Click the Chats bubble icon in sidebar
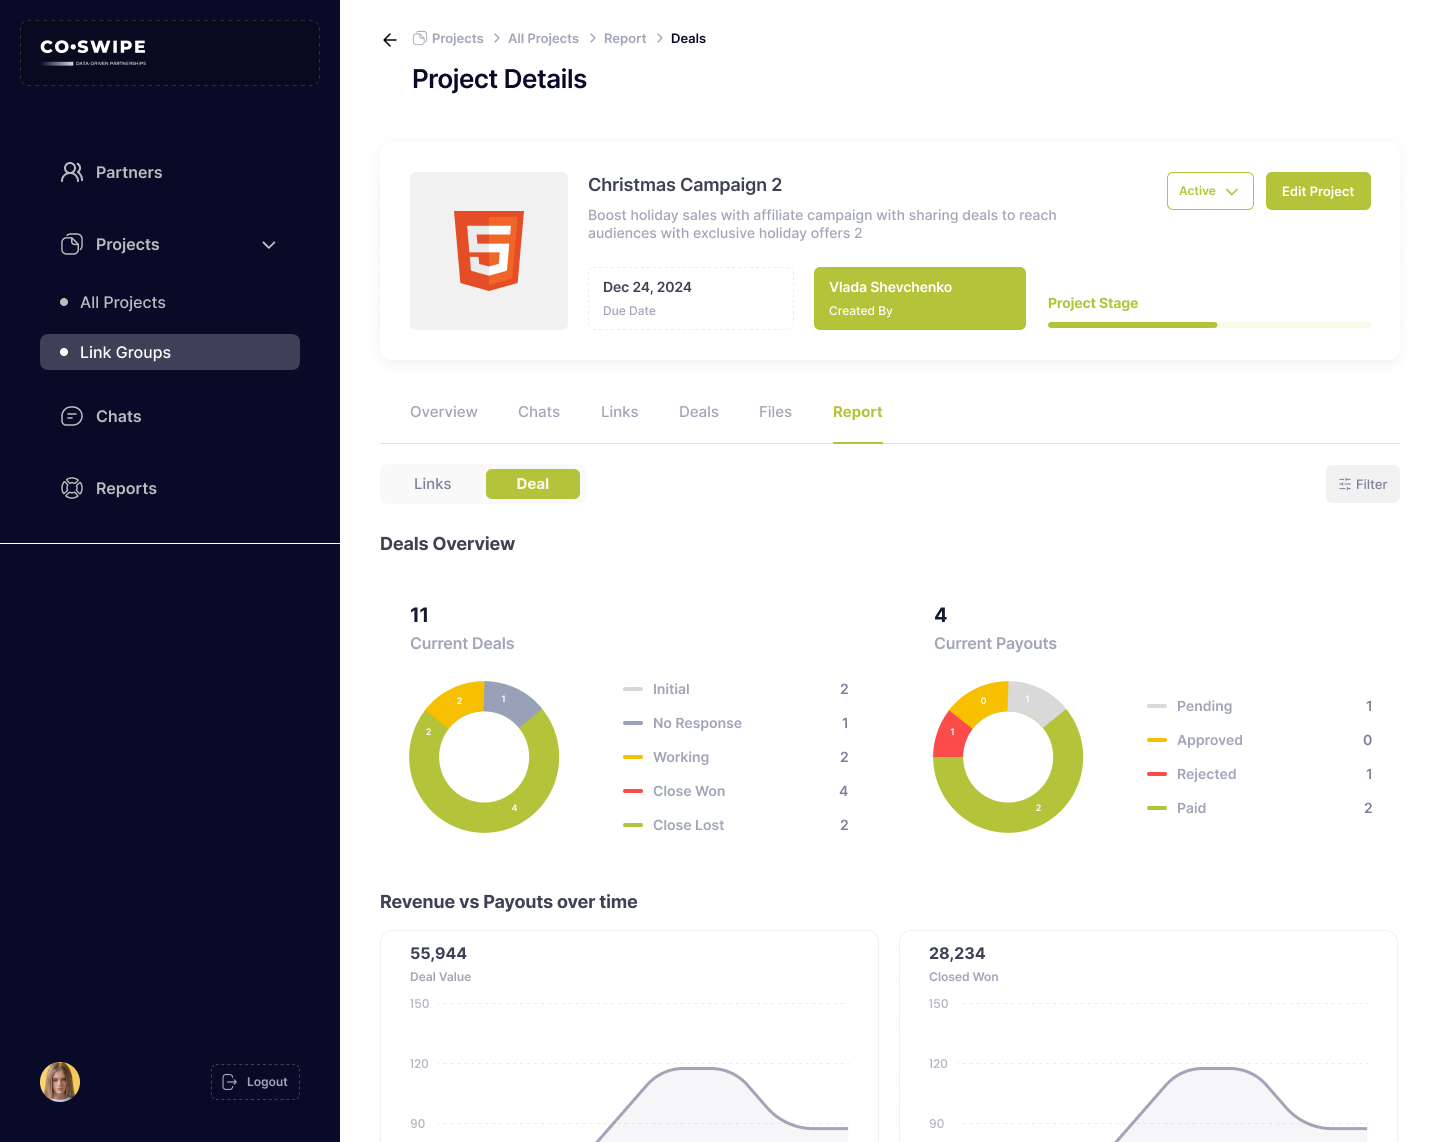The image size is (1440, 1142). [x=72, y=416]
